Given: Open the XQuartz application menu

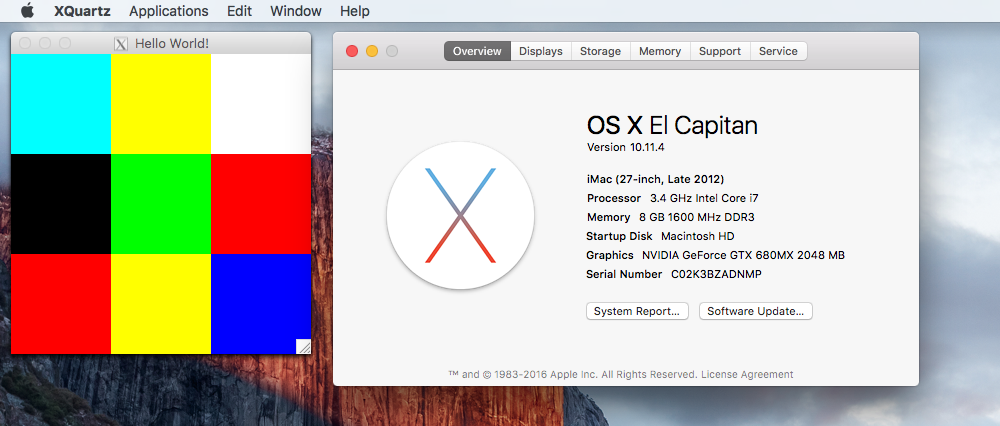Looking at the screenshot, I should tap(82, 11).
